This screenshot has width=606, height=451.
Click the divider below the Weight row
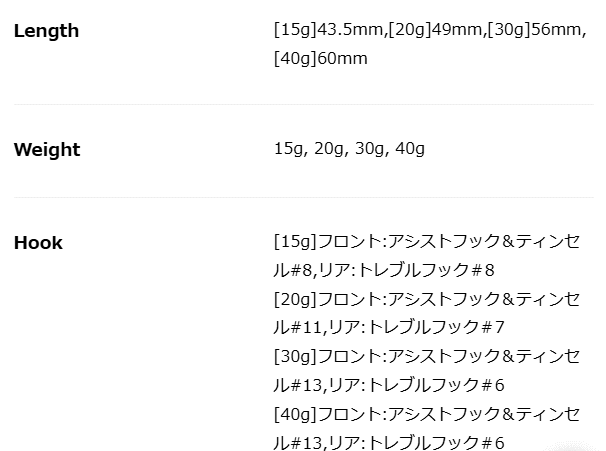[x=304, y=197]
